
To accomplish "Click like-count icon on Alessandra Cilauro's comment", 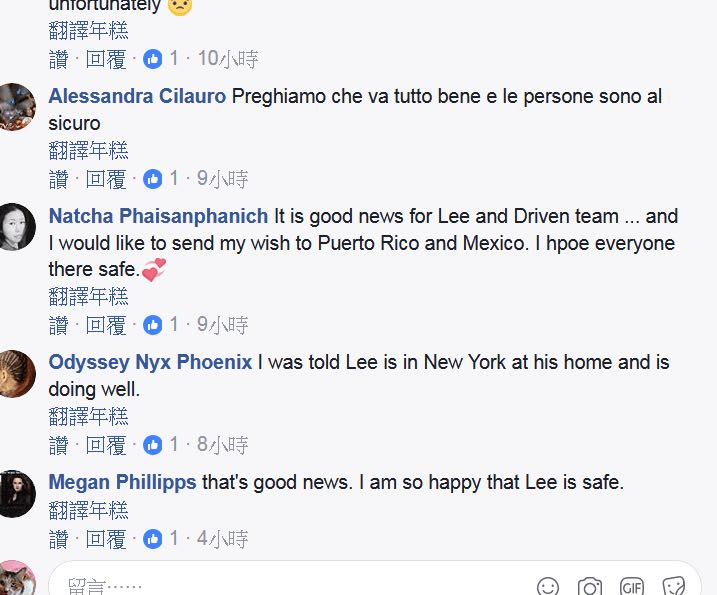I will point(153,179).
